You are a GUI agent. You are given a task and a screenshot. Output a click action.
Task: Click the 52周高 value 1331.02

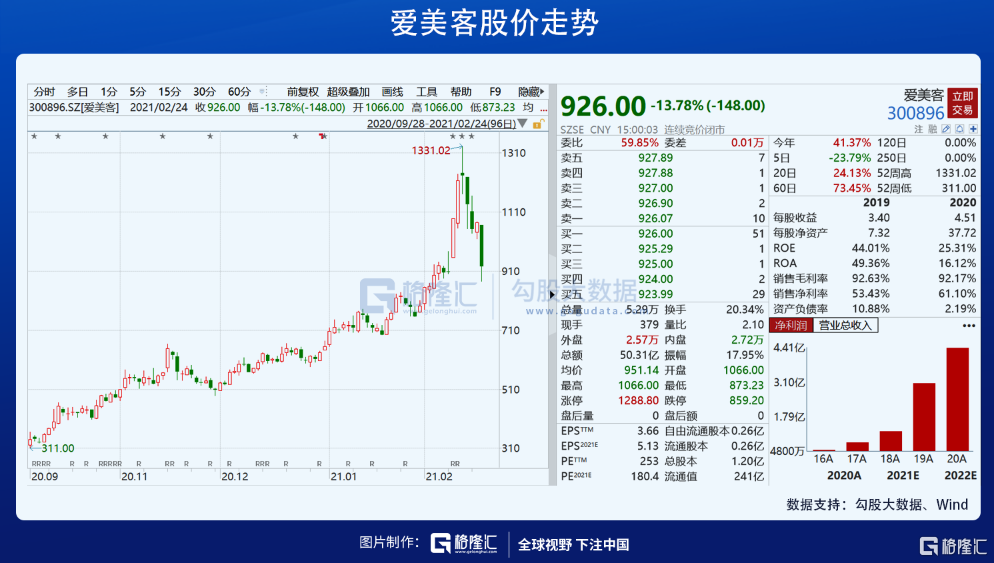pyautogui.click(x=956, y=173)
